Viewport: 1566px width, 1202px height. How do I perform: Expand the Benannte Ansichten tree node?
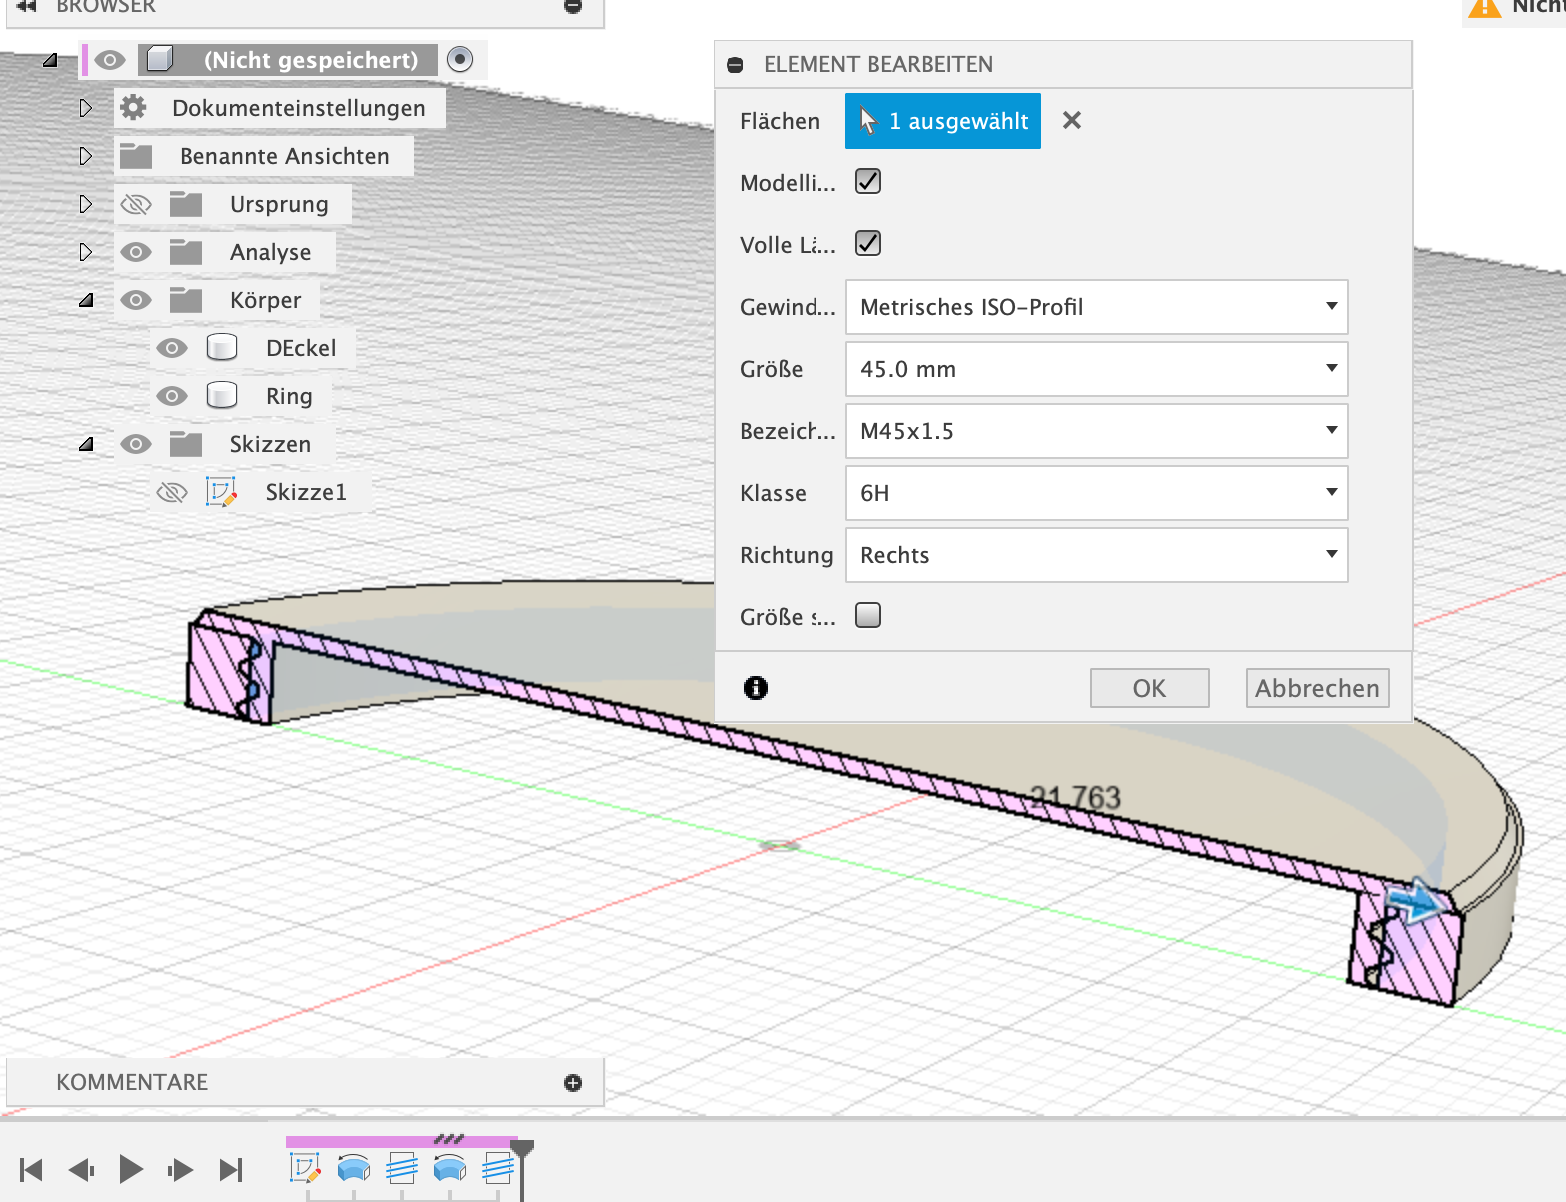86,156
